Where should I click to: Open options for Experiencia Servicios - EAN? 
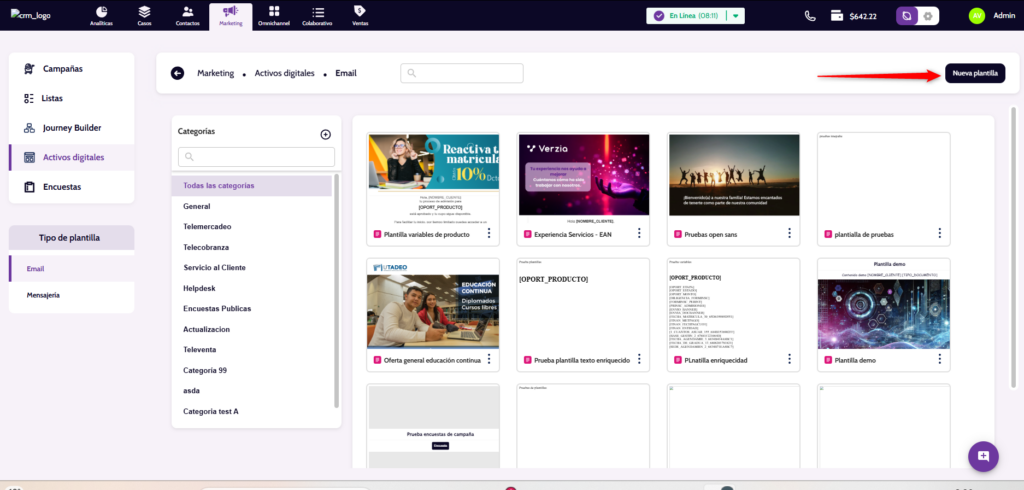tap(639, 233)
